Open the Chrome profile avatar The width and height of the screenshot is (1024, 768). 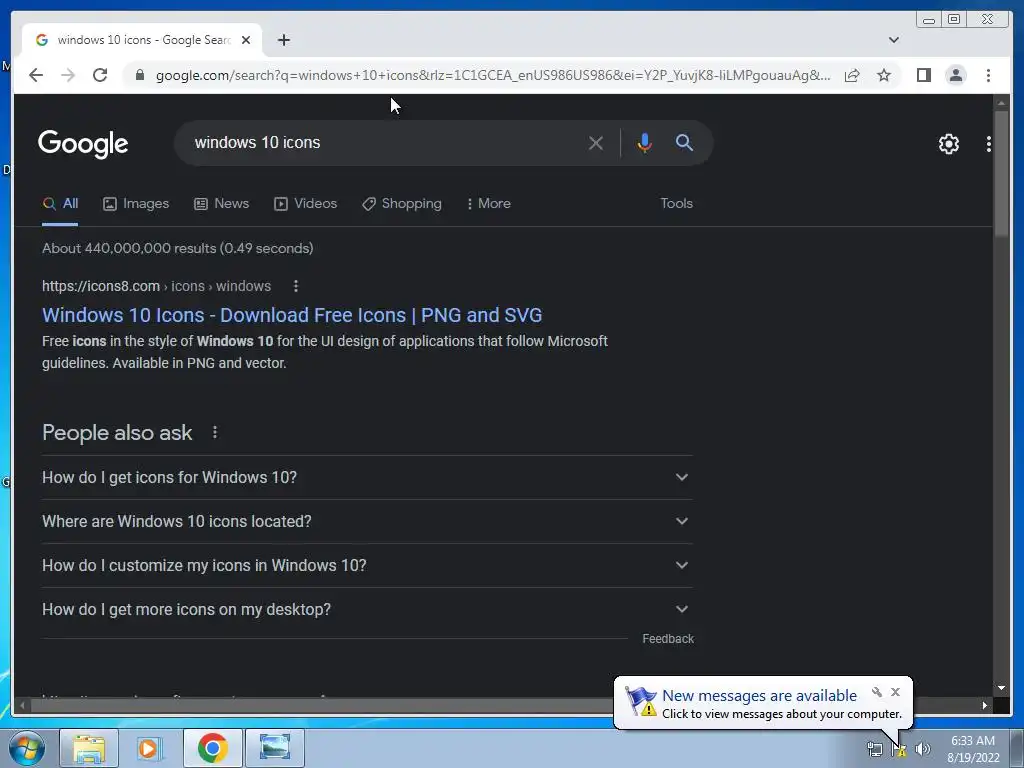(x=955, y=75)
